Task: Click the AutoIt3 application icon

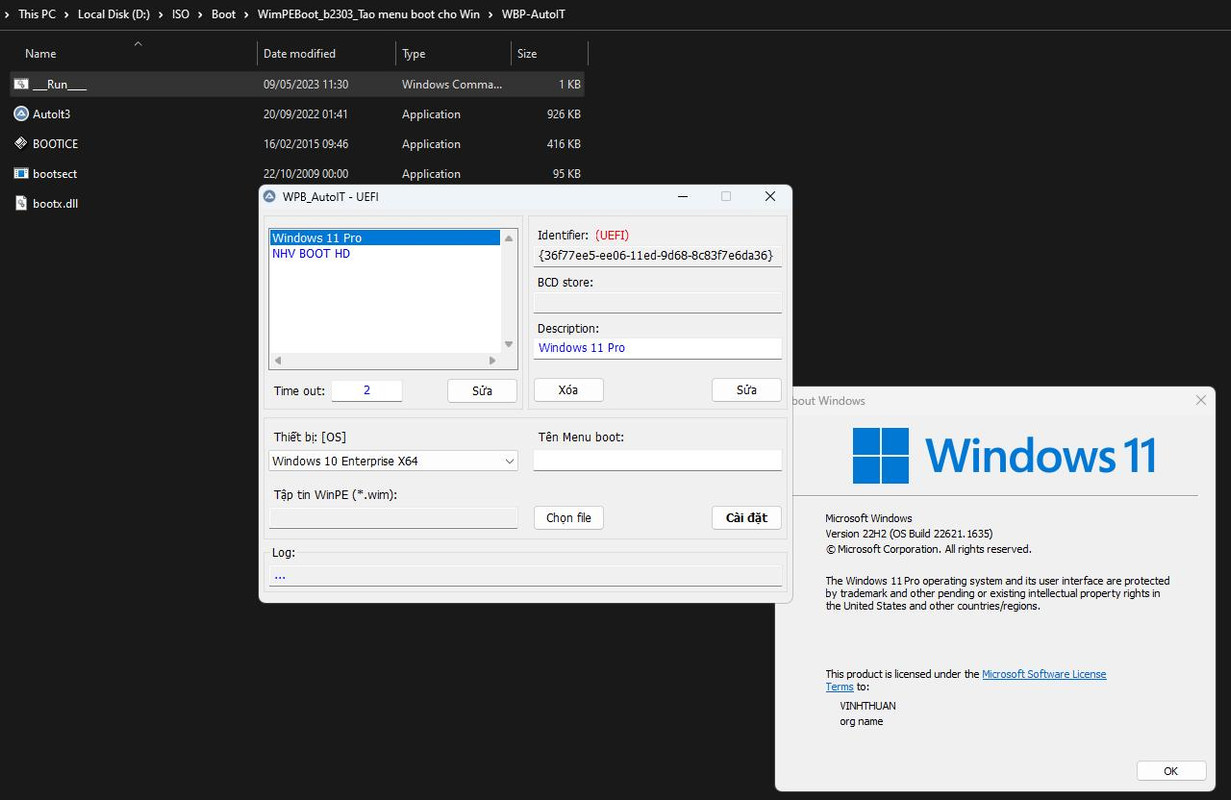Action: pos(21,114)
